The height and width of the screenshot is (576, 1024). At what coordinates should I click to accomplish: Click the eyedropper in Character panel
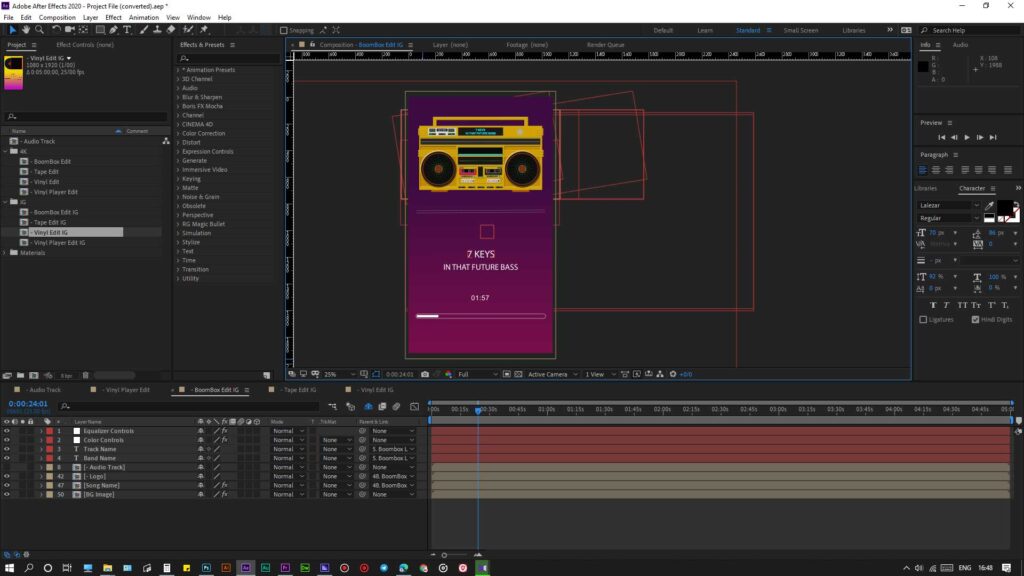[989, 206]
